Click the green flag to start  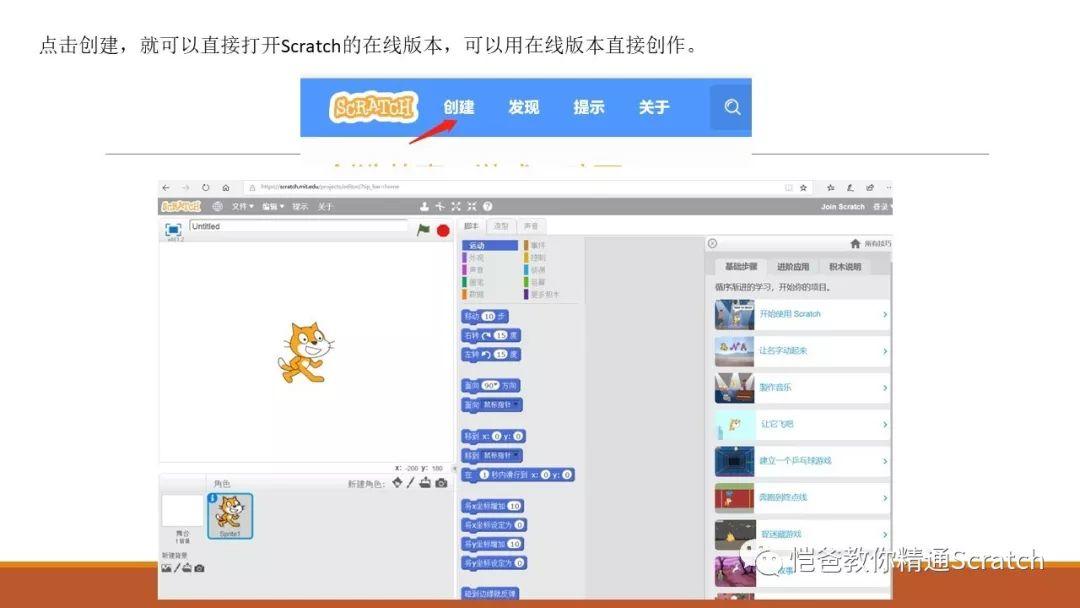click(423, 230)
